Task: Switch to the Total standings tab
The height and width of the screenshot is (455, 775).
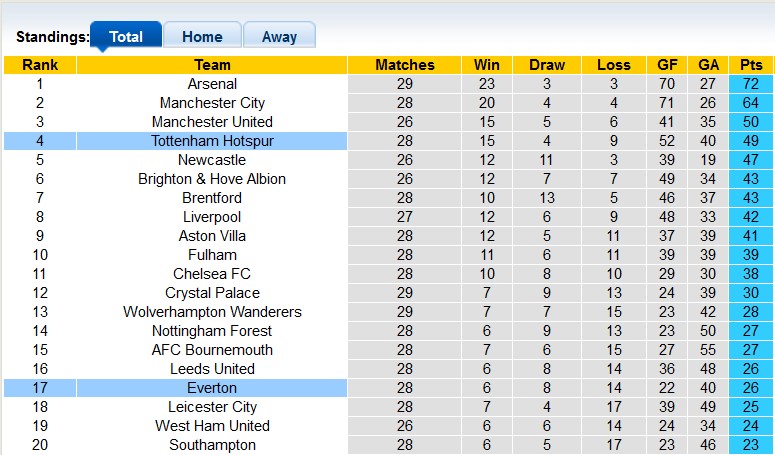Action: 126,37
